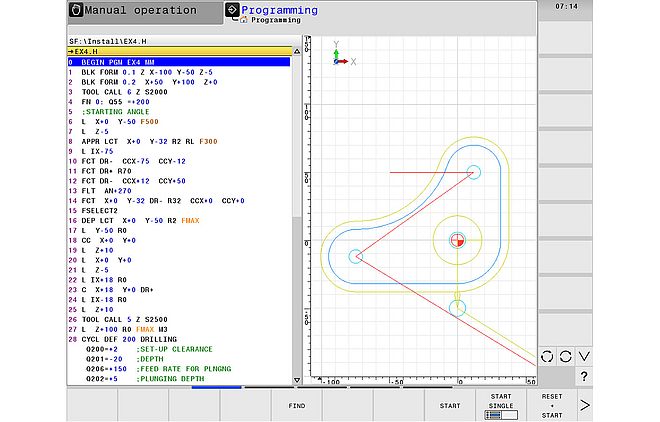Click the small home icon under Programming
This screenshot has height=422, width=660.
pos(244,20)
